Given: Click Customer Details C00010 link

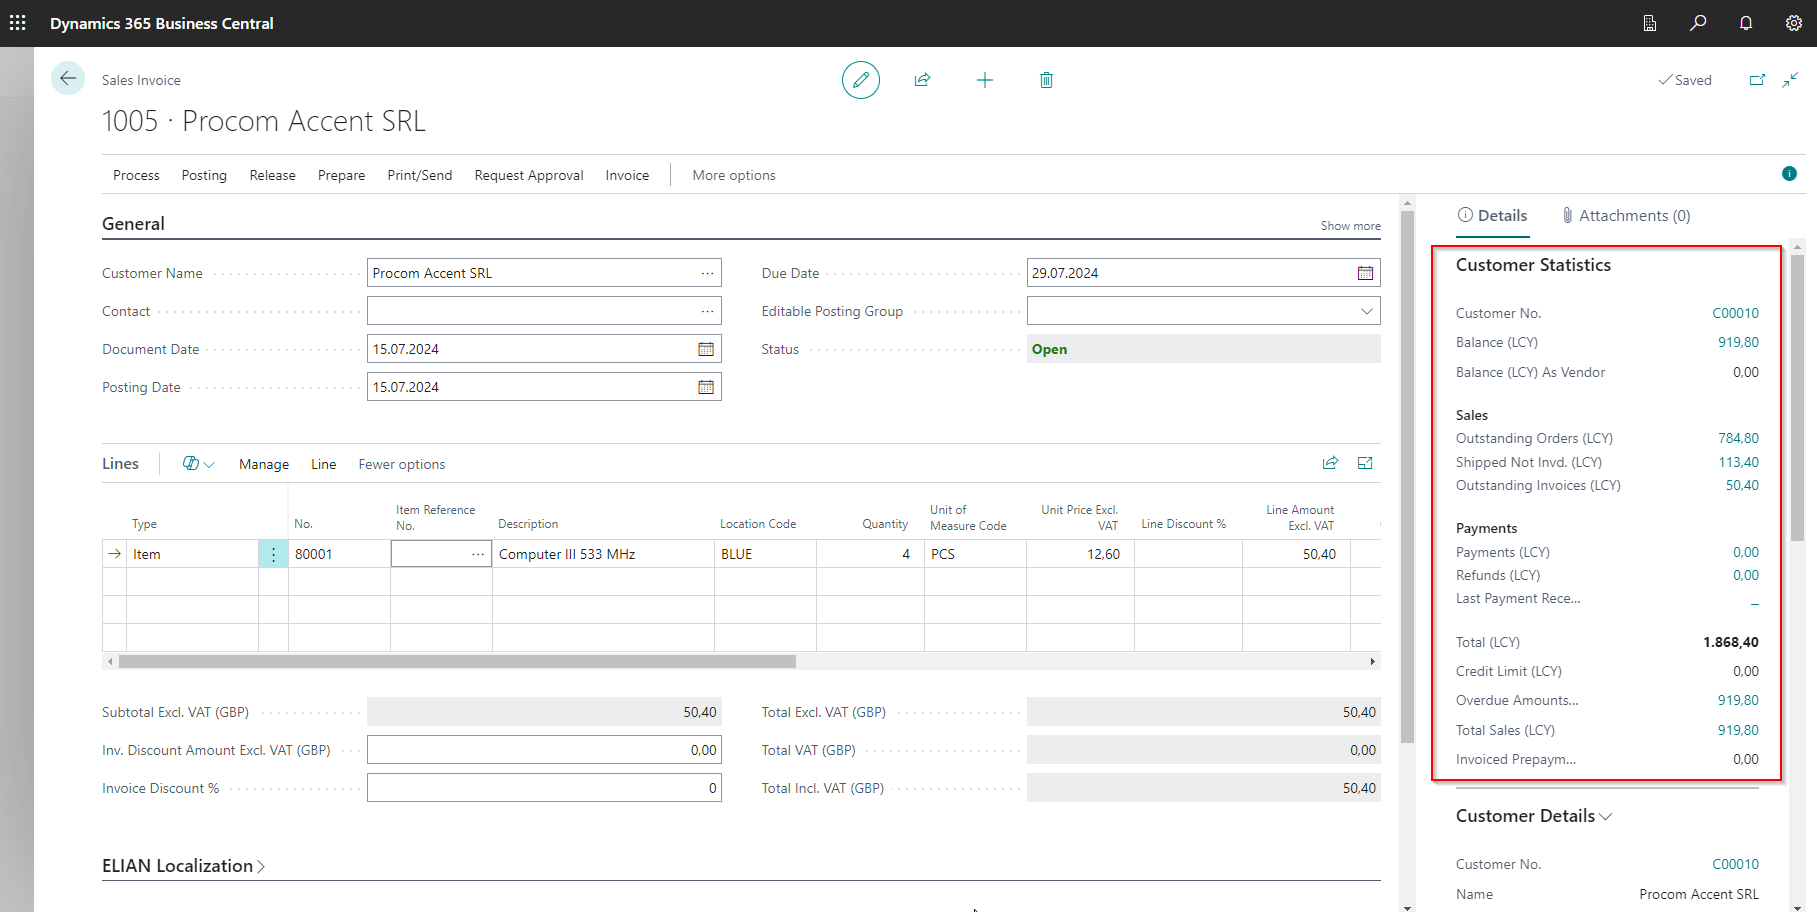Looking at the screenshot, I should tap(1735, 864).
